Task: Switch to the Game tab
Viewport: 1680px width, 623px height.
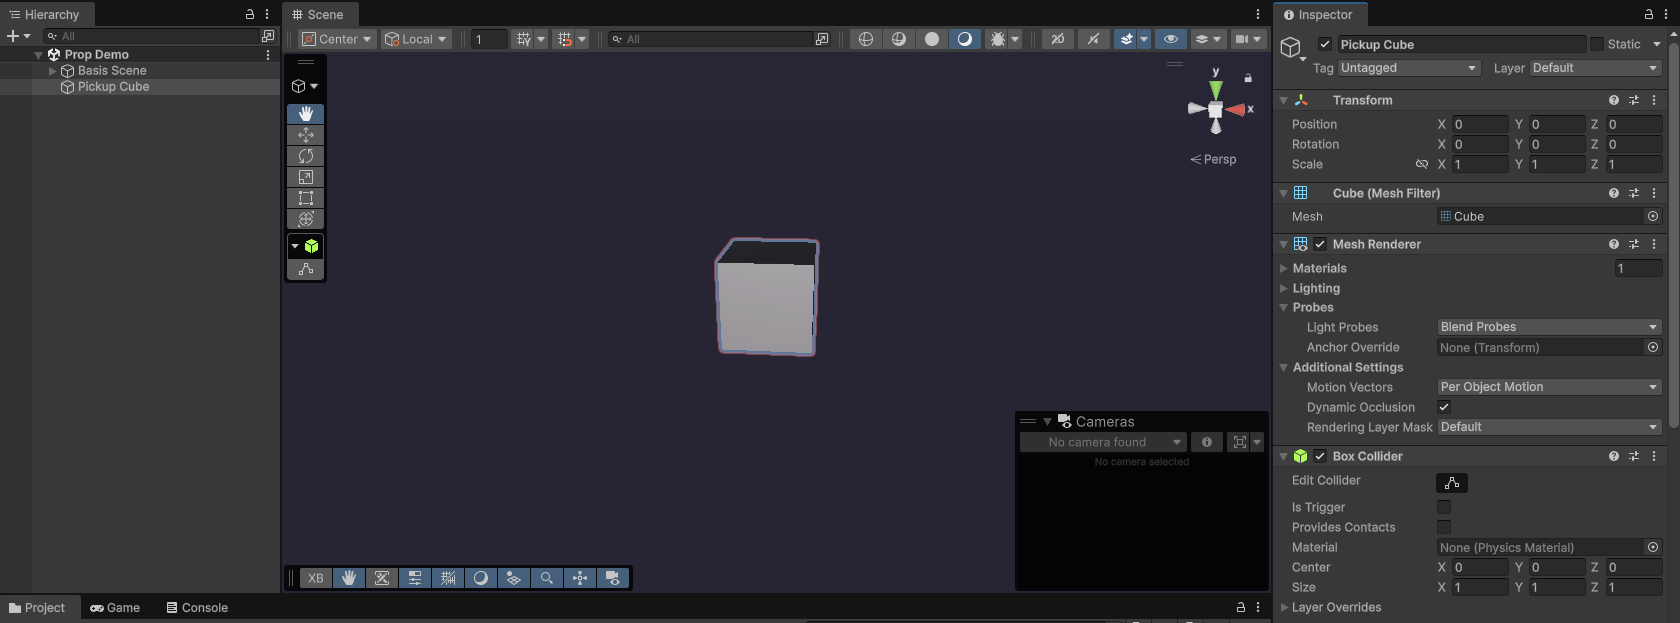Action: coord(115,608)
